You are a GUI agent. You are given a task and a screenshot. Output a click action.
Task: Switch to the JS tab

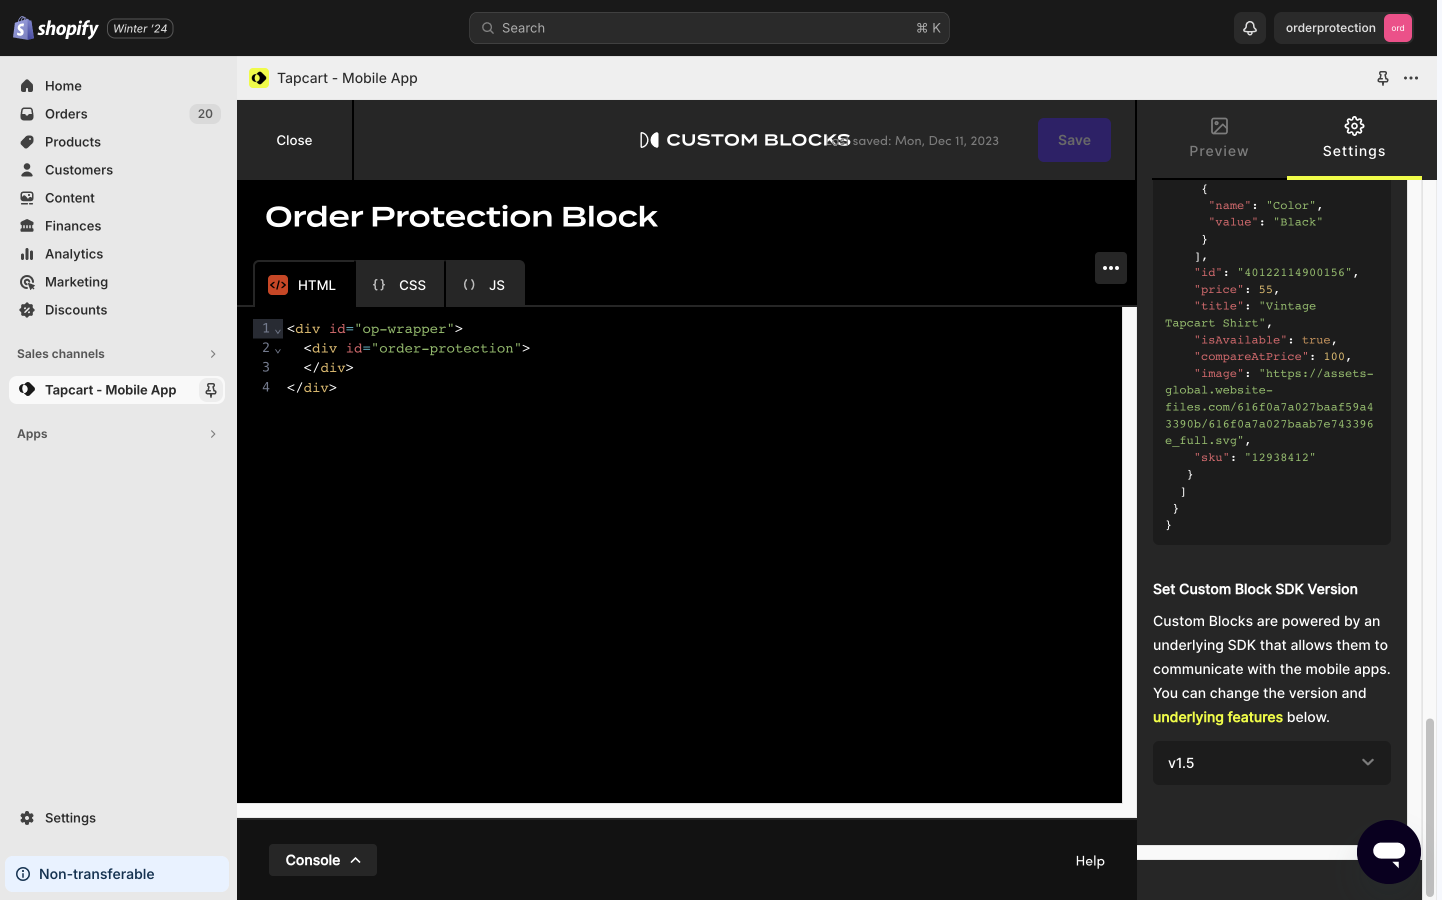click(485, 285)
